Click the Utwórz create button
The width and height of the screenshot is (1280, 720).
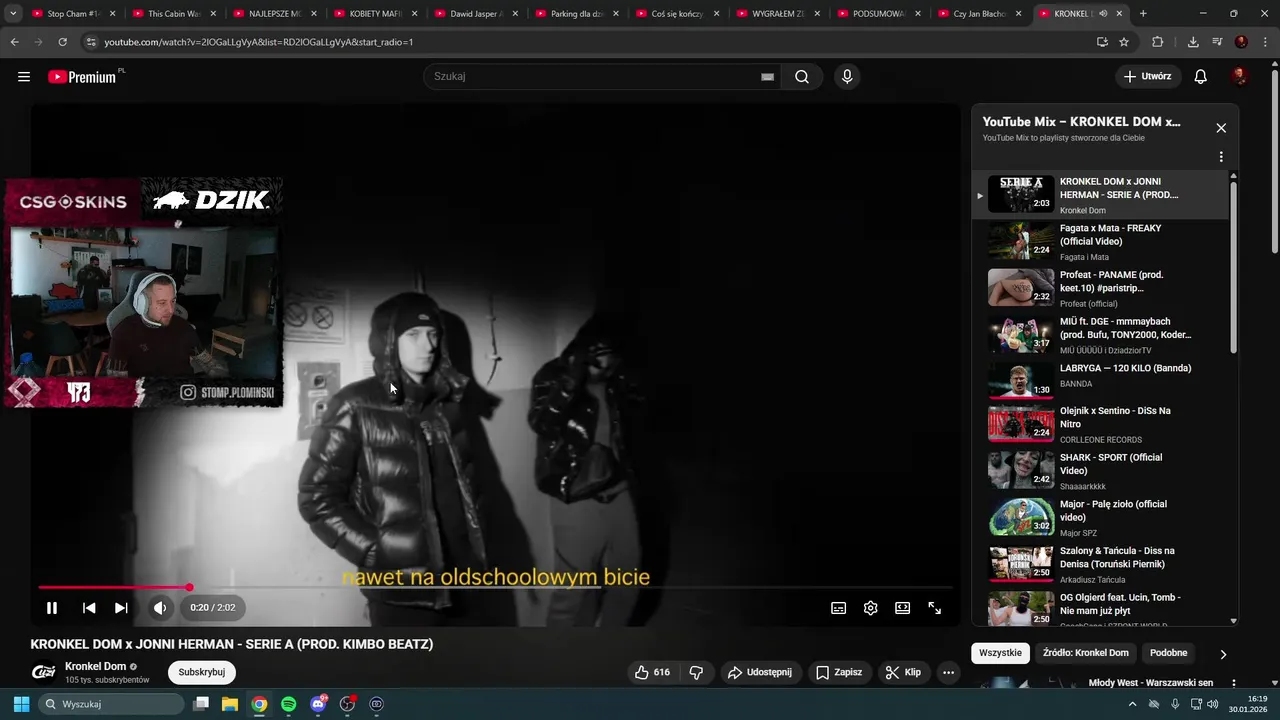point(1147,77)
